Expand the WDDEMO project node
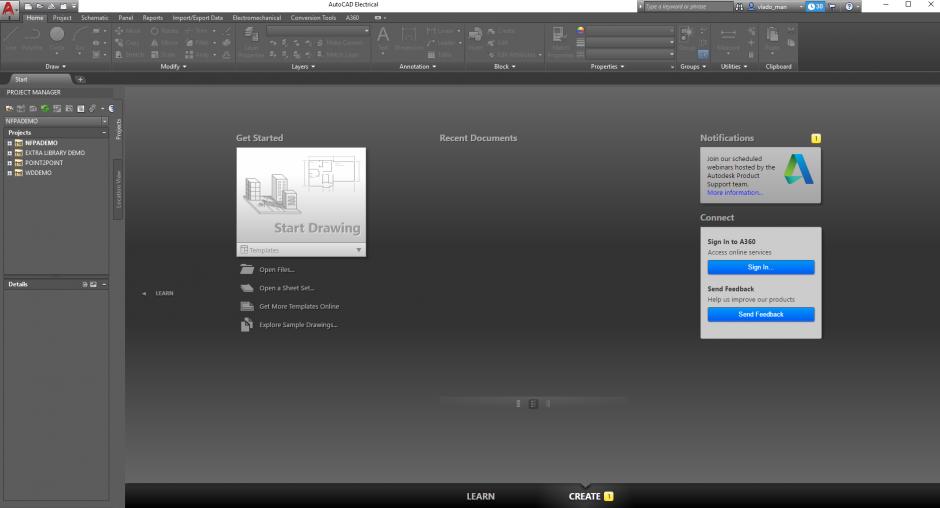Screen dimensions: 940x508 [10, 173]
